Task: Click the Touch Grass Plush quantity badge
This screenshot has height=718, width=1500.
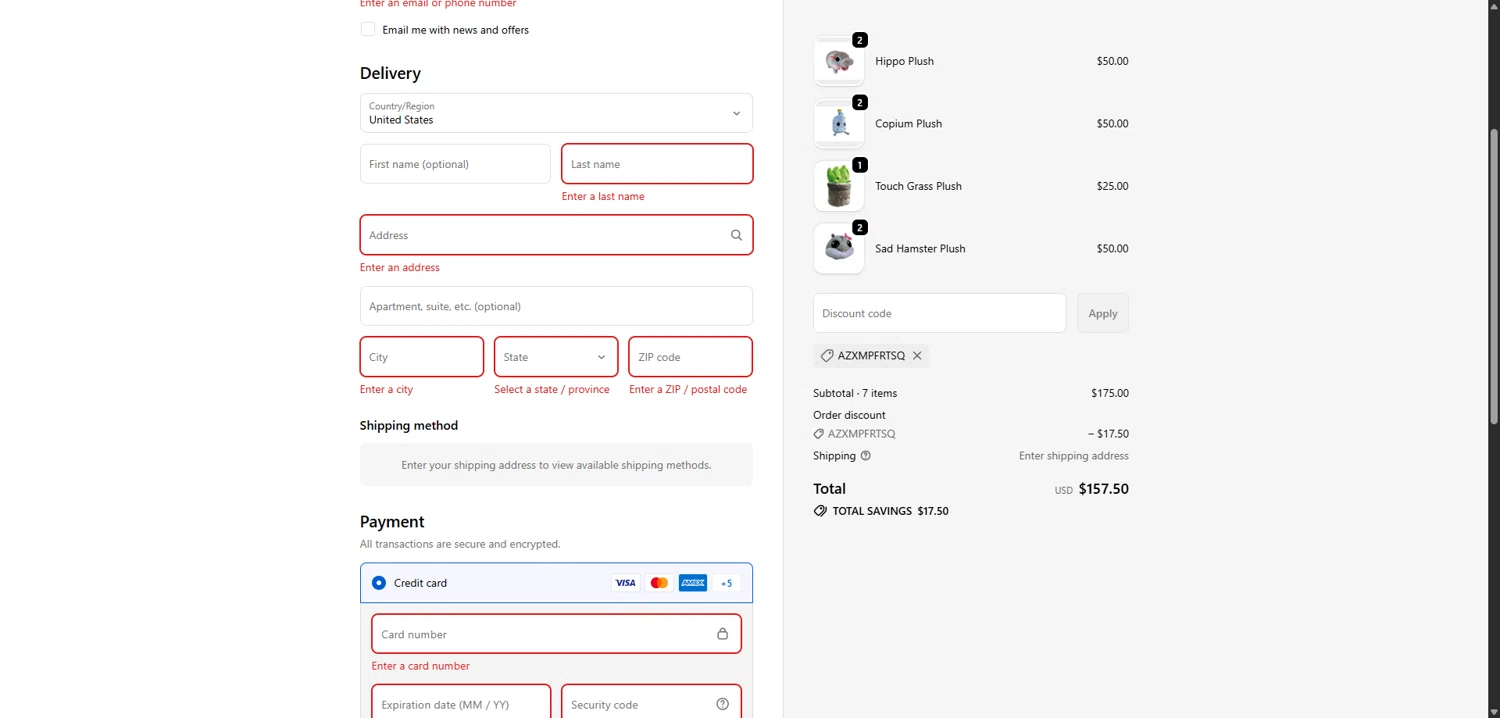Action: pos(860,165)
